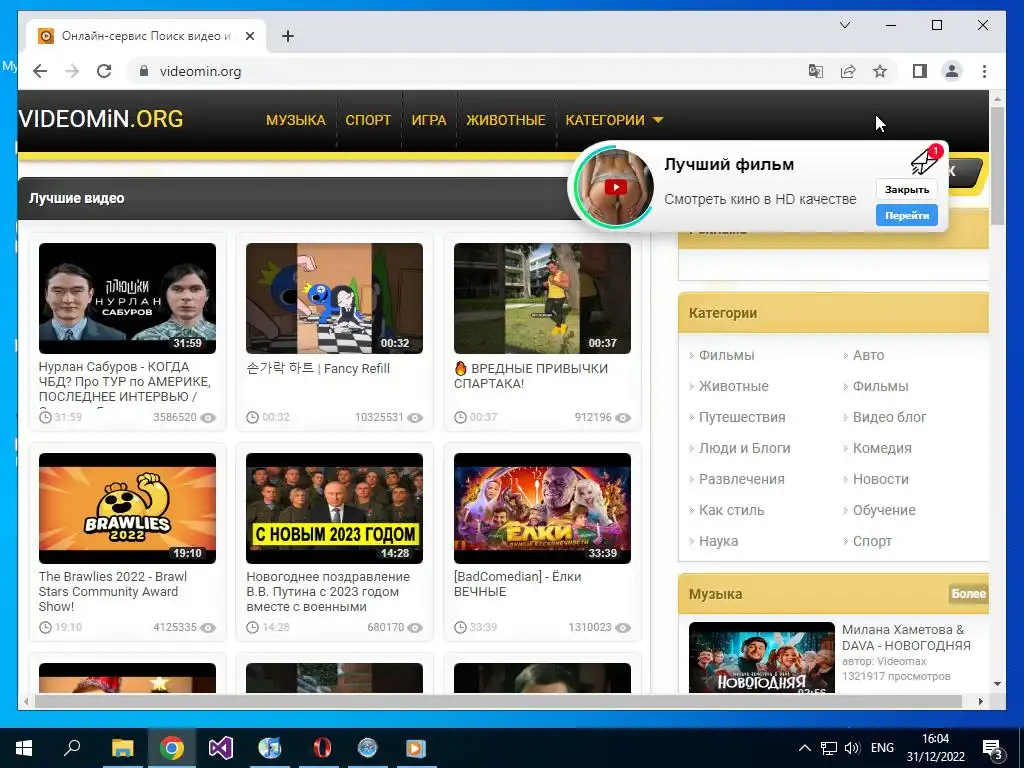Screen dimensions: 1024x768
Task: Switch ENG input language indicator
Action: pos(882,748)
